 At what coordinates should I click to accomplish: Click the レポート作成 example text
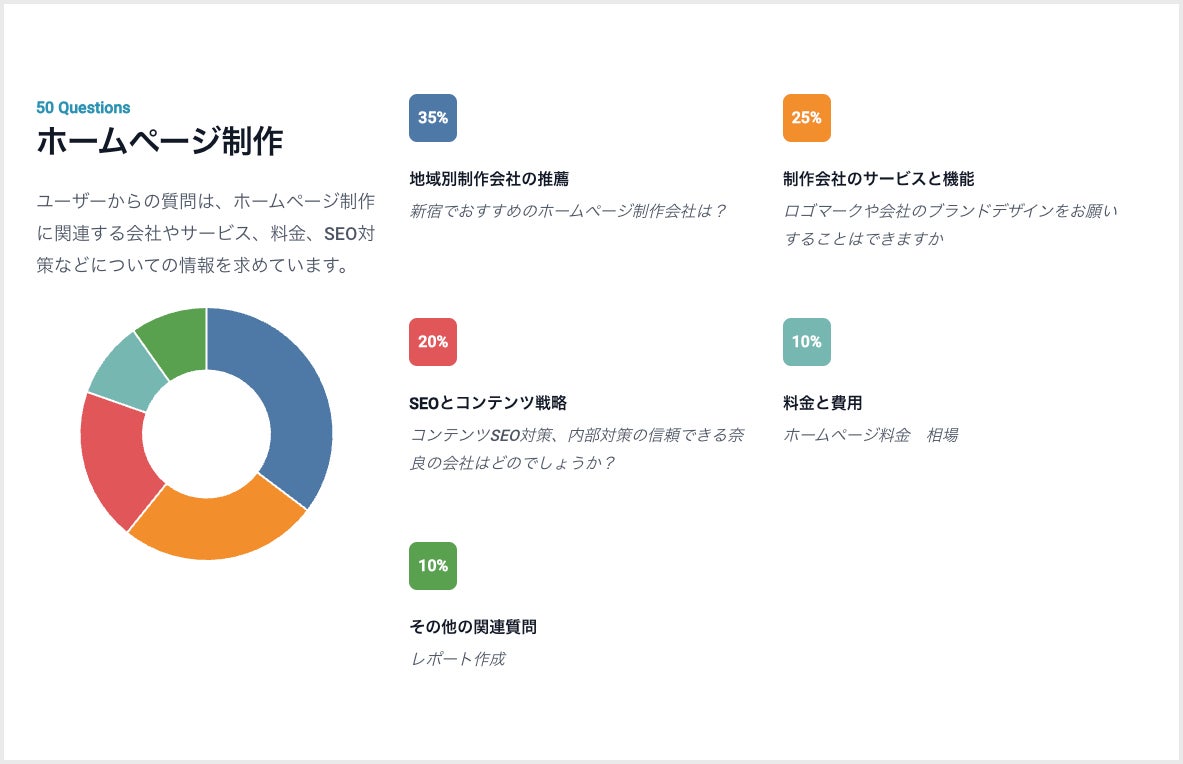point(458,659)
